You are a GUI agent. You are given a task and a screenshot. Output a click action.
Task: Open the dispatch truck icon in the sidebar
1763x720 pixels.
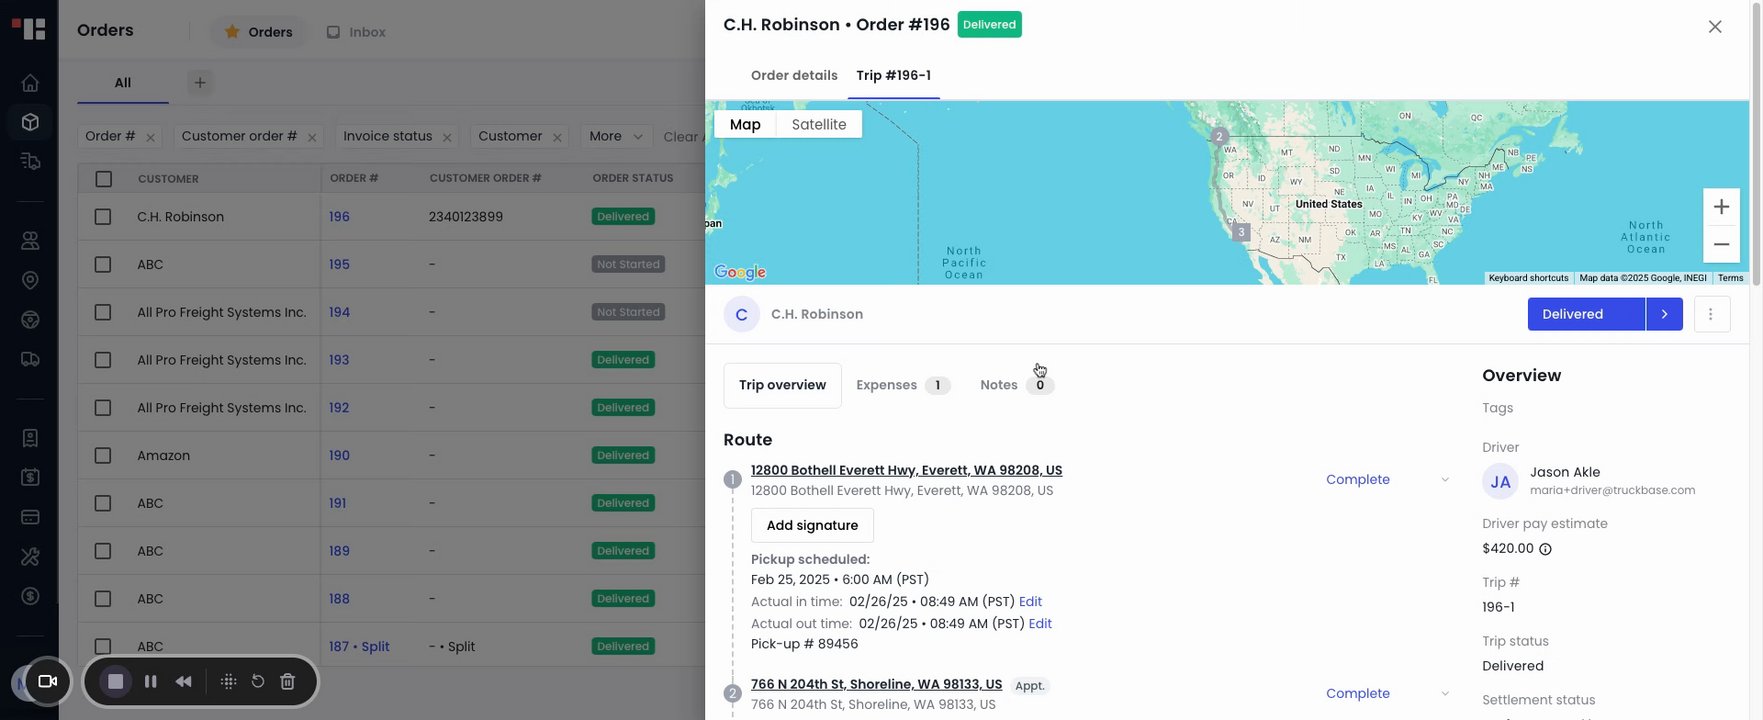coord(30,161)
